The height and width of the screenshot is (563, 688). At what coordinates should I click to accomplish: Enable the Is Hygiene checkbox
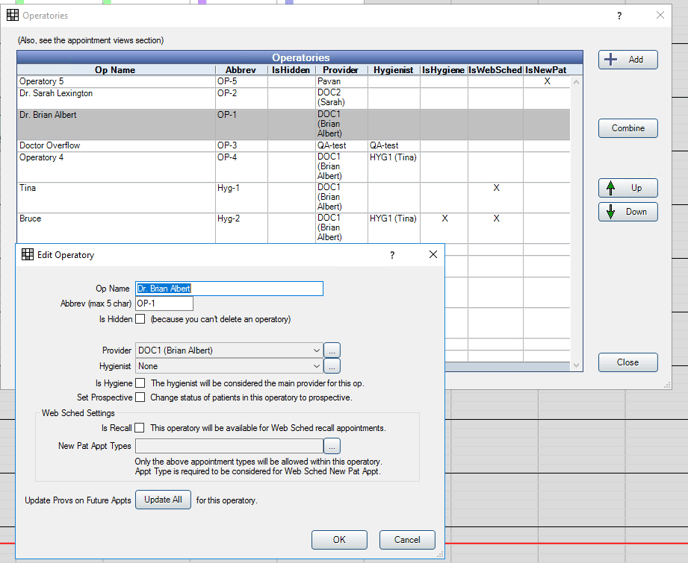click(x=140, y=383)
